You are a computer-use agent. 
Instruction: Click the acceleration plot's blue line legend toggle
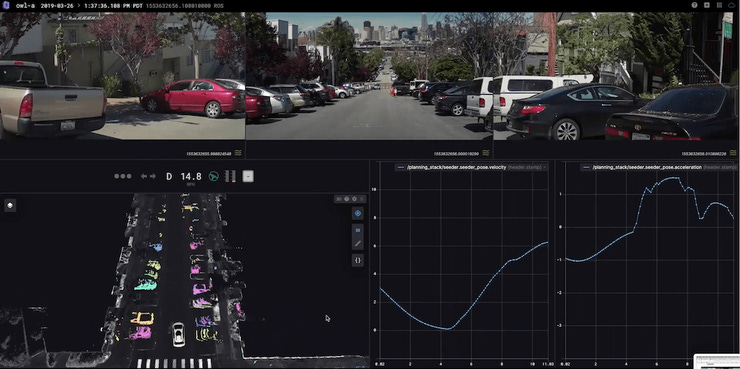point(586,168)
